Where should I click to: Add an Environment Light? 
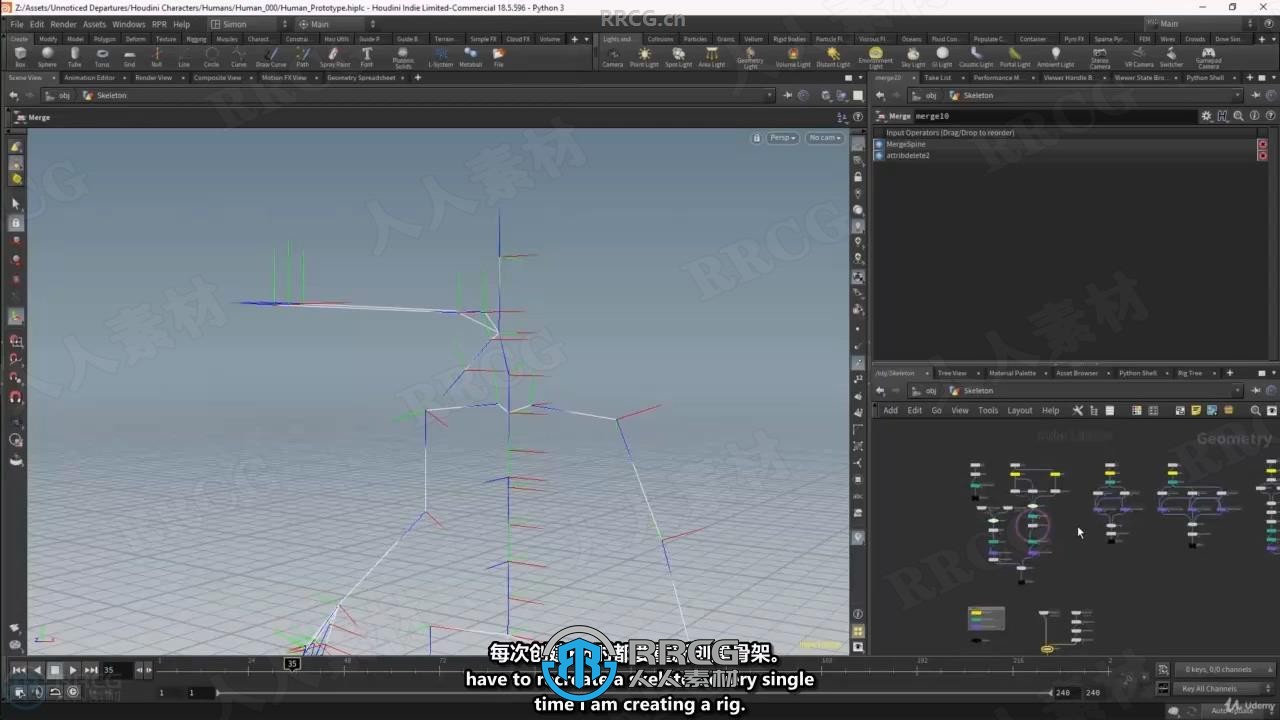coord(875,58)
